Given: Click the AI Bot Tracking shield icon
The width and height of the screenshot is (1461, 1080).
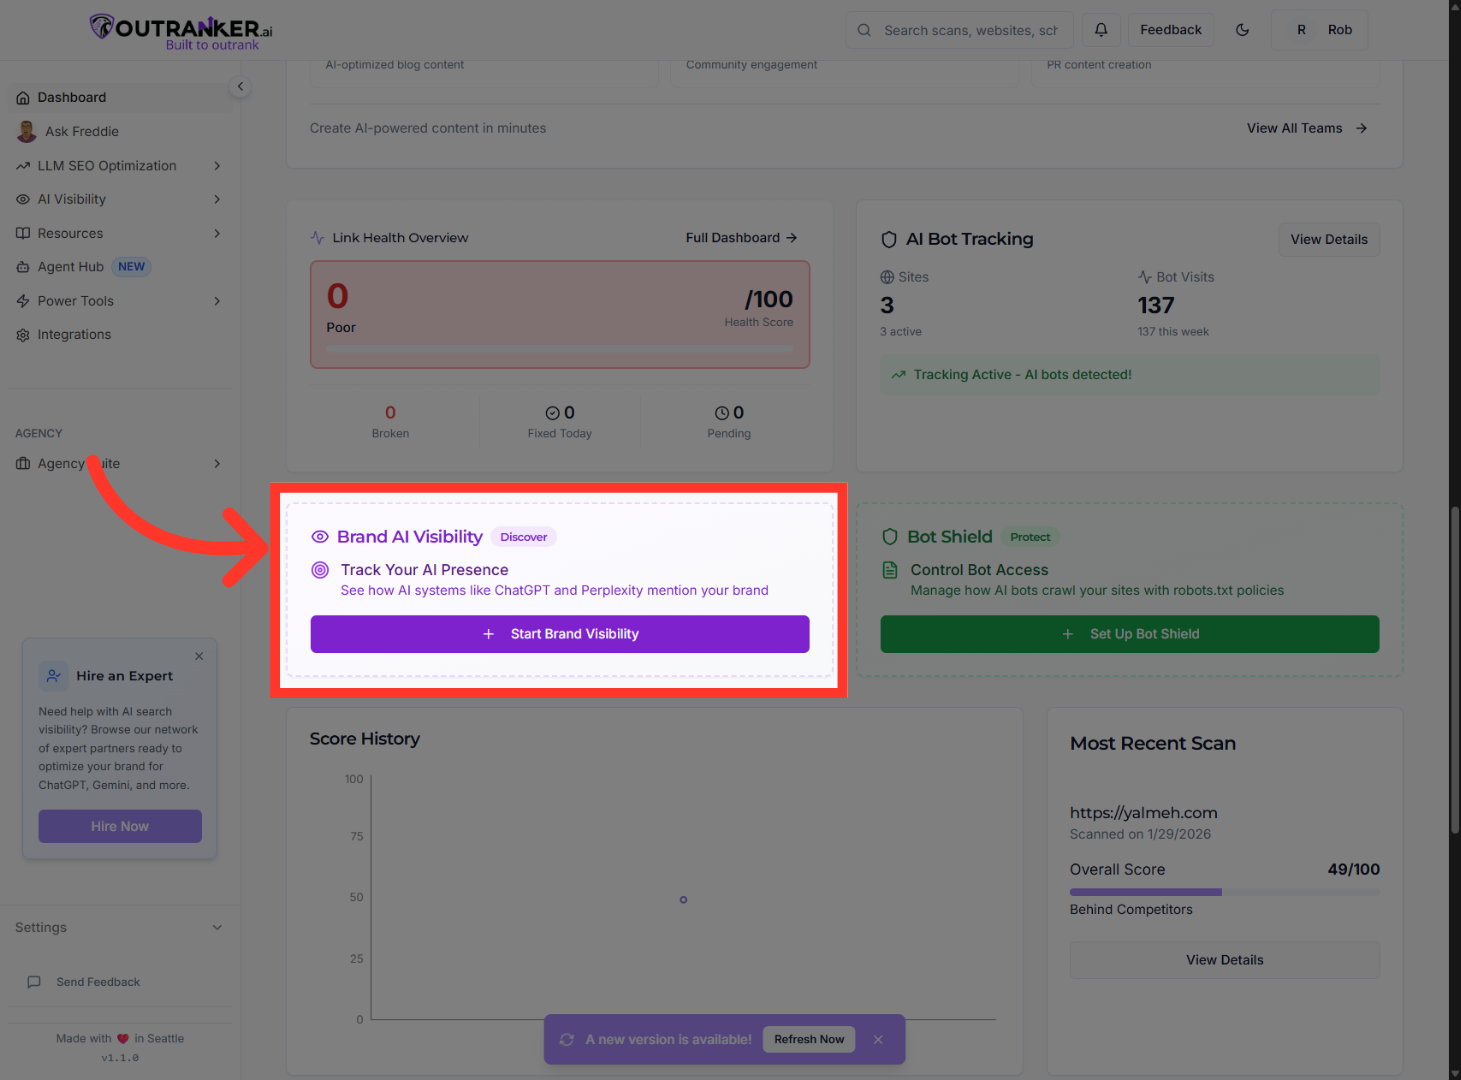Looking at the screenshot, I should pos(889,239).
